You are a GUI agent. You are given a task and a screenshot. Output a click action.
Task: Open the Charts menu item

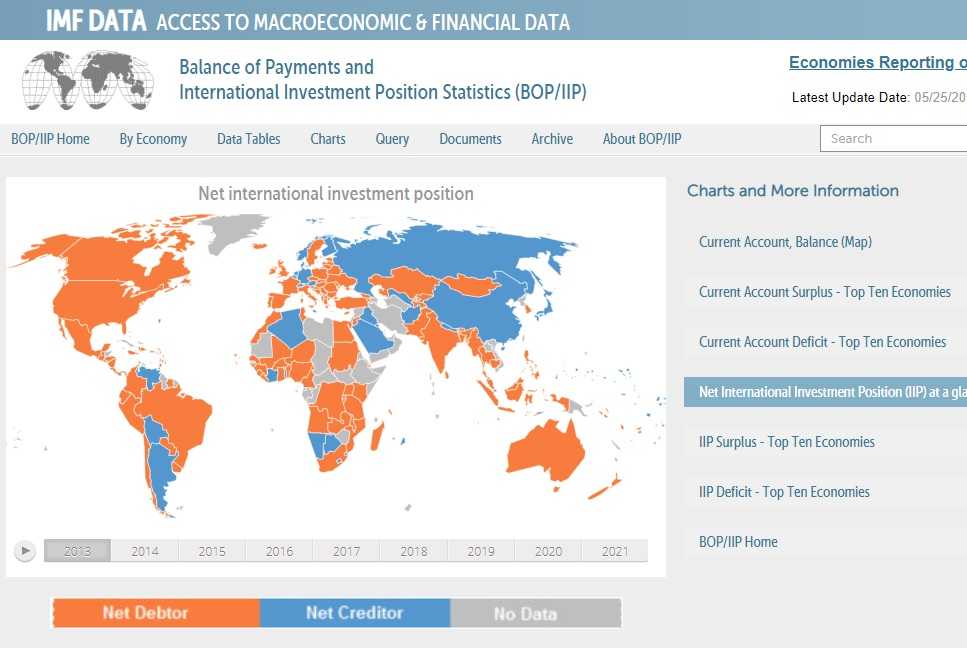coord(328,139)
